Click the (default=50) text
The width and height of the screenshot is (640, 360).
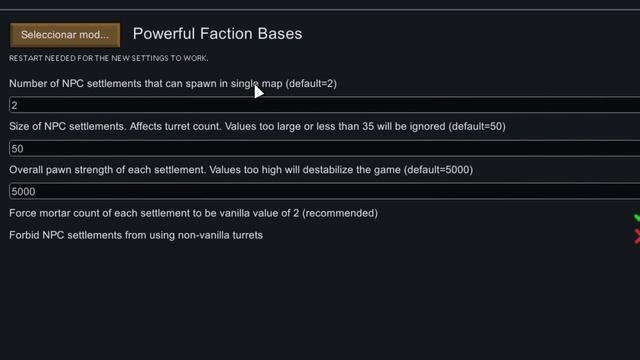[x=477, y=127]
